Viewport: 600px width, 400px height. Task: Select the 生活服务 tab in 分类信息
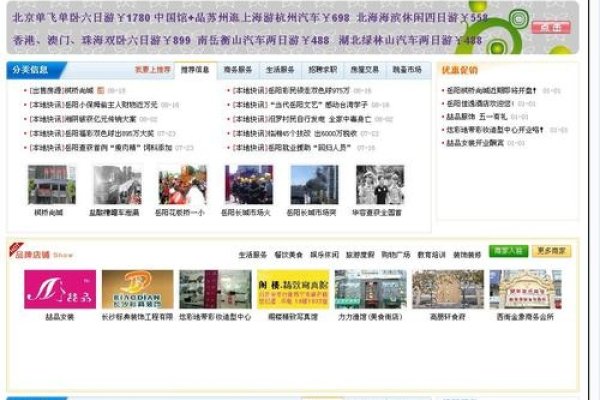point(279,71)
